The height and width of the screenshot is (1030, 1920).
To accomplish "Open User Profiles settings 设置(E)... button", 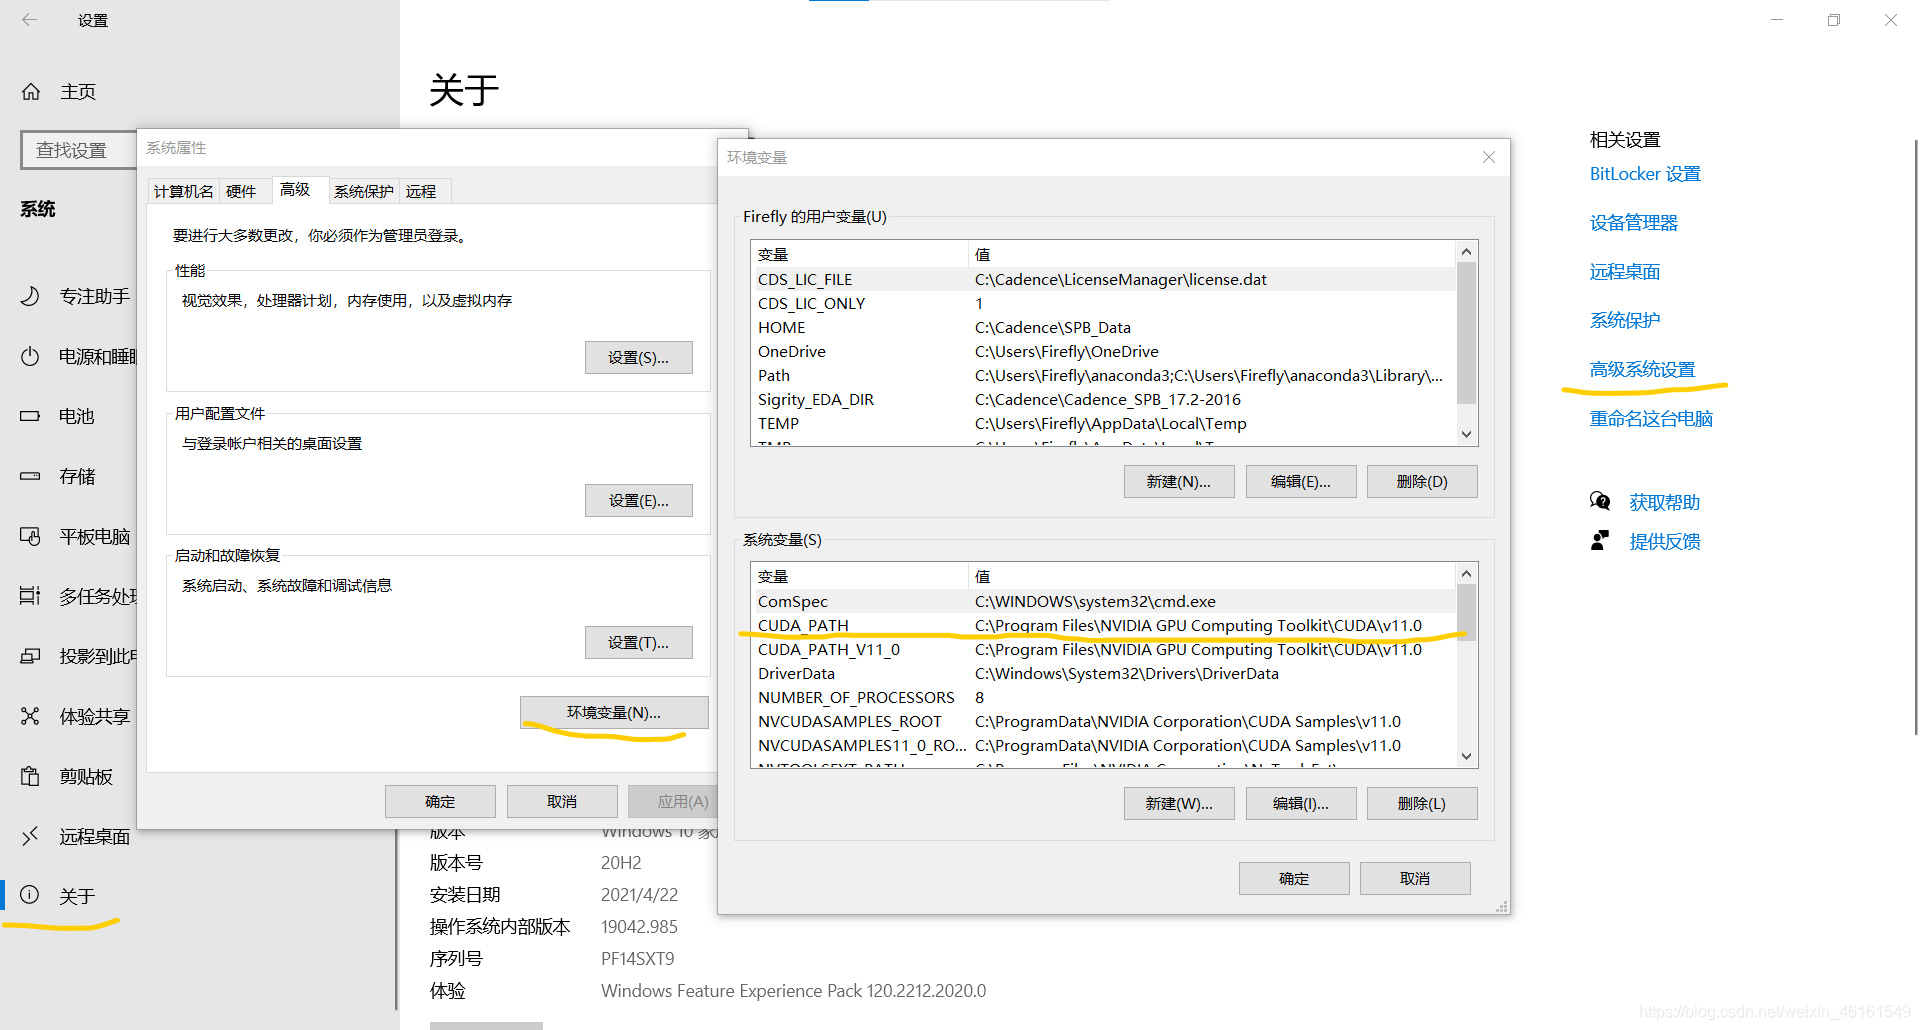I will click(639, 500).
